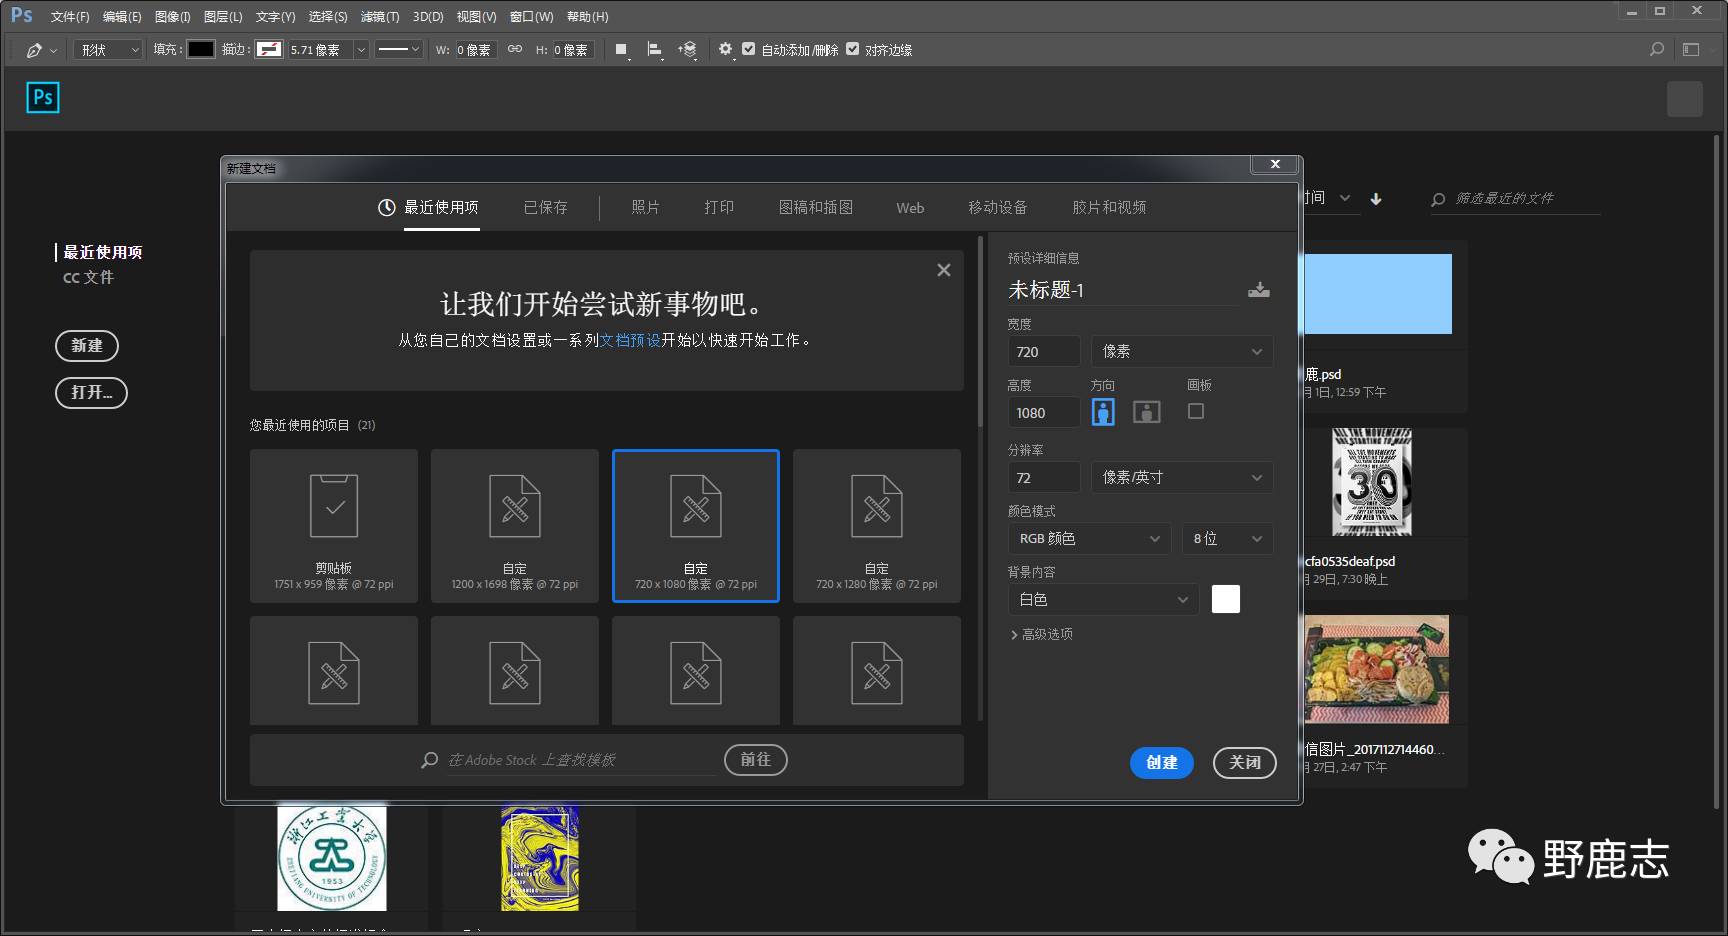Click the 文档预设 link
1728x936 pixels.
(630, 340)
